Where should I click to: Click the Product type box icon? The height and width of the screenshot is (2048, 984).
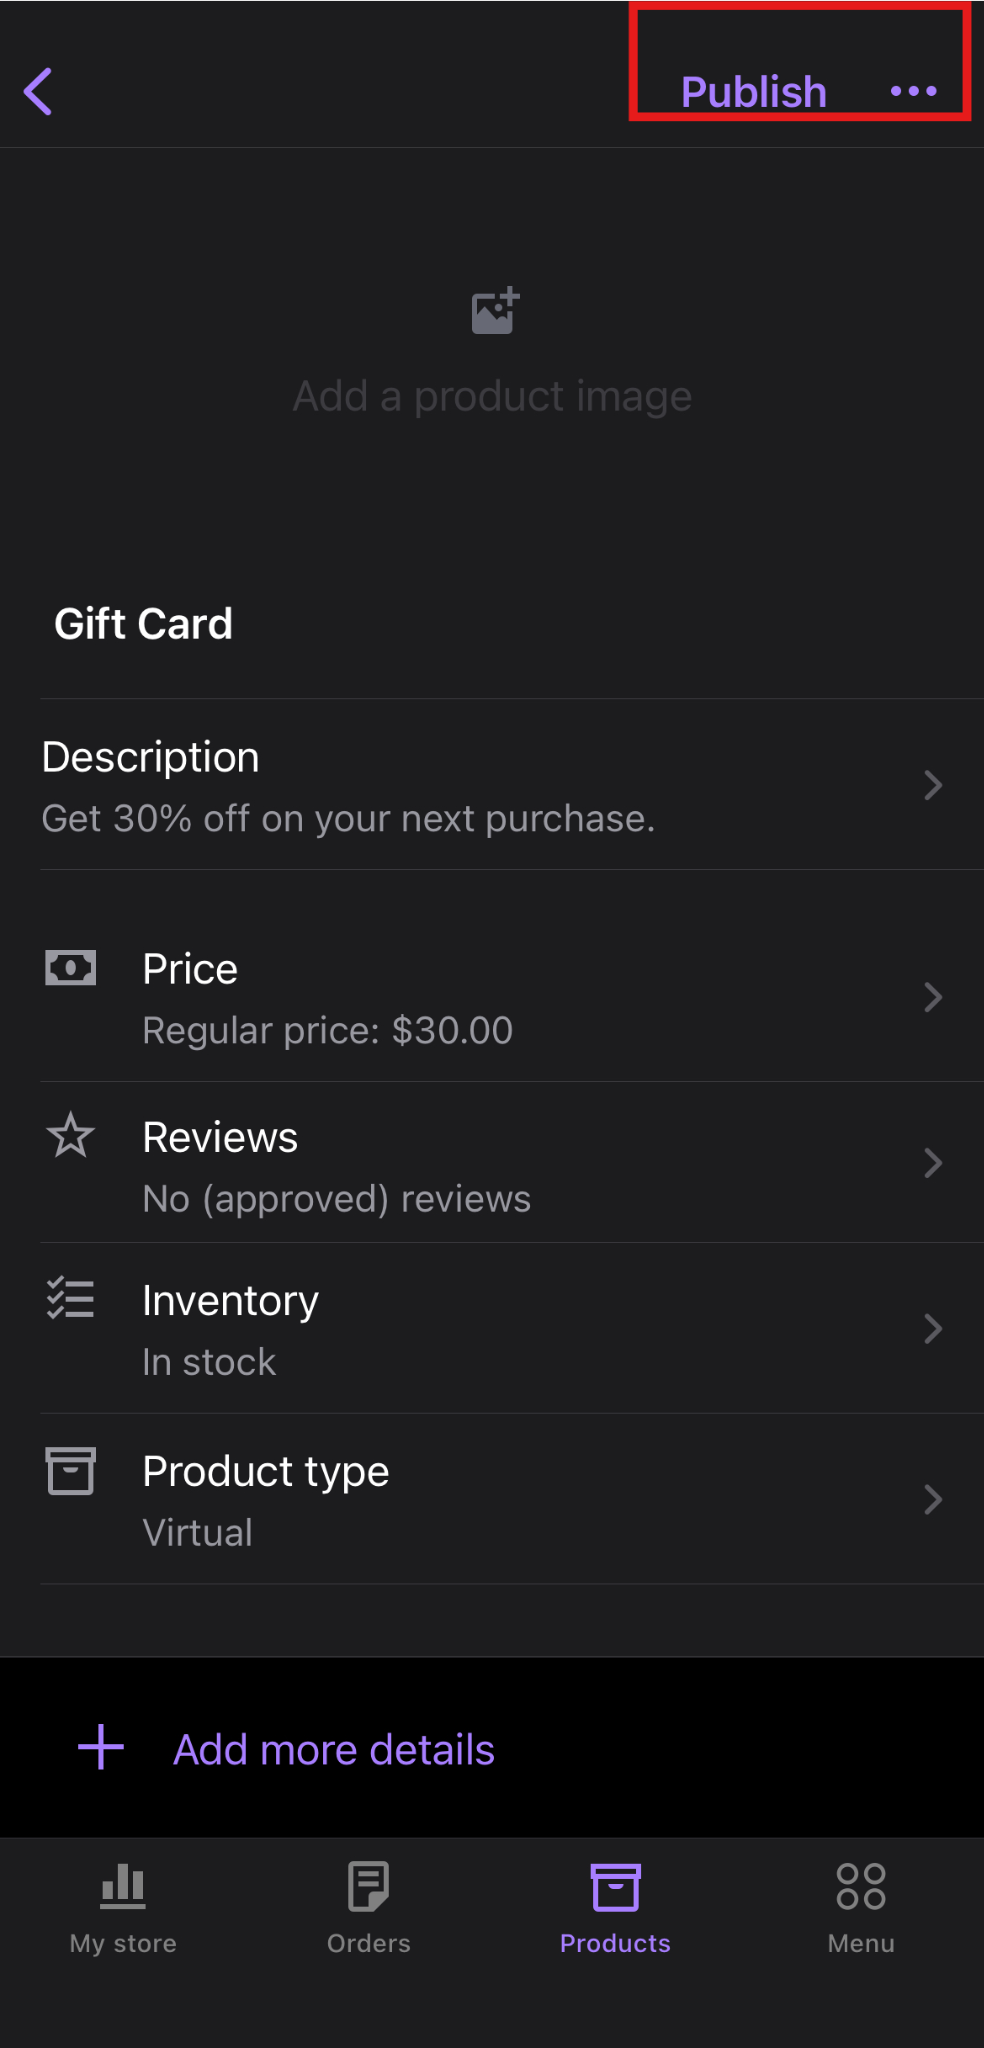[x=71, y=1471]
